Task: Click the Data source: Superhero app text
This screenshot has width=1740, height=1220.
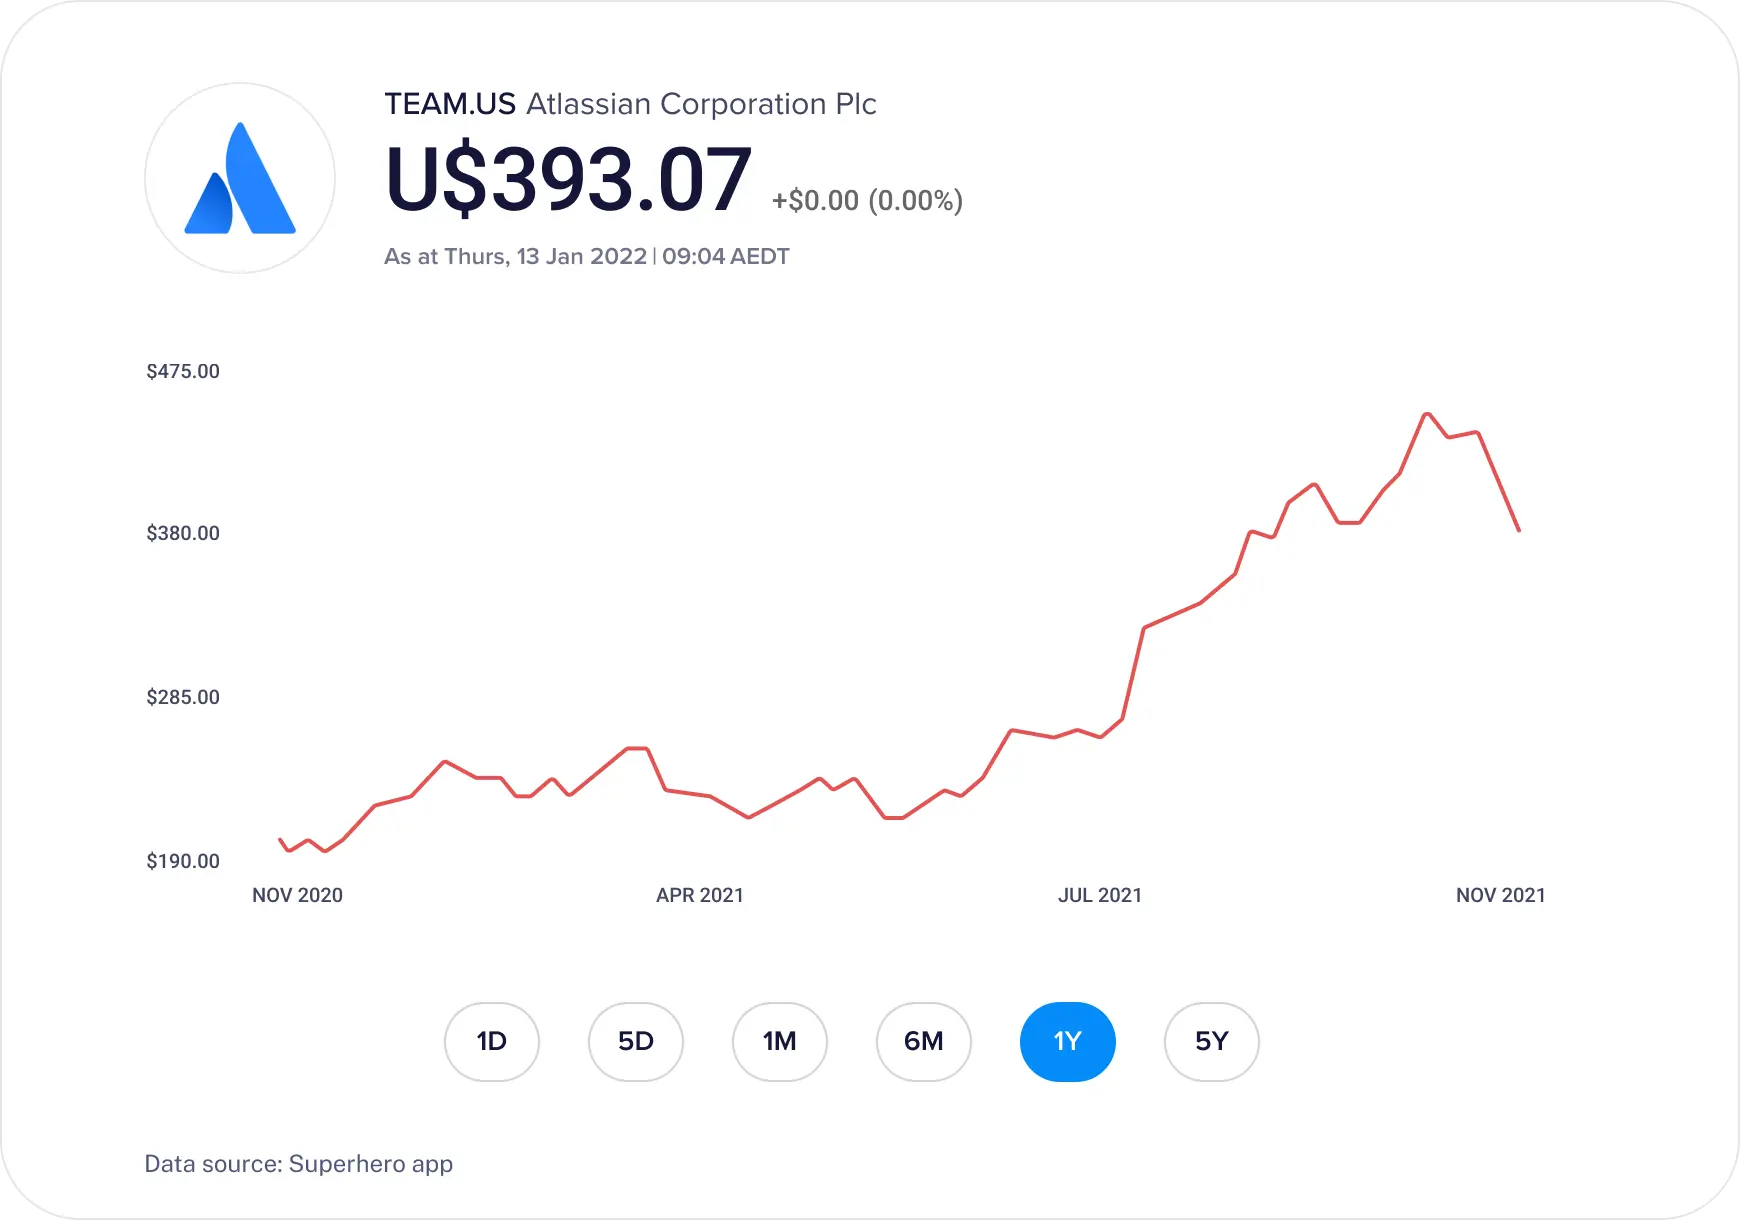Action: click(x=299, y=1164)
